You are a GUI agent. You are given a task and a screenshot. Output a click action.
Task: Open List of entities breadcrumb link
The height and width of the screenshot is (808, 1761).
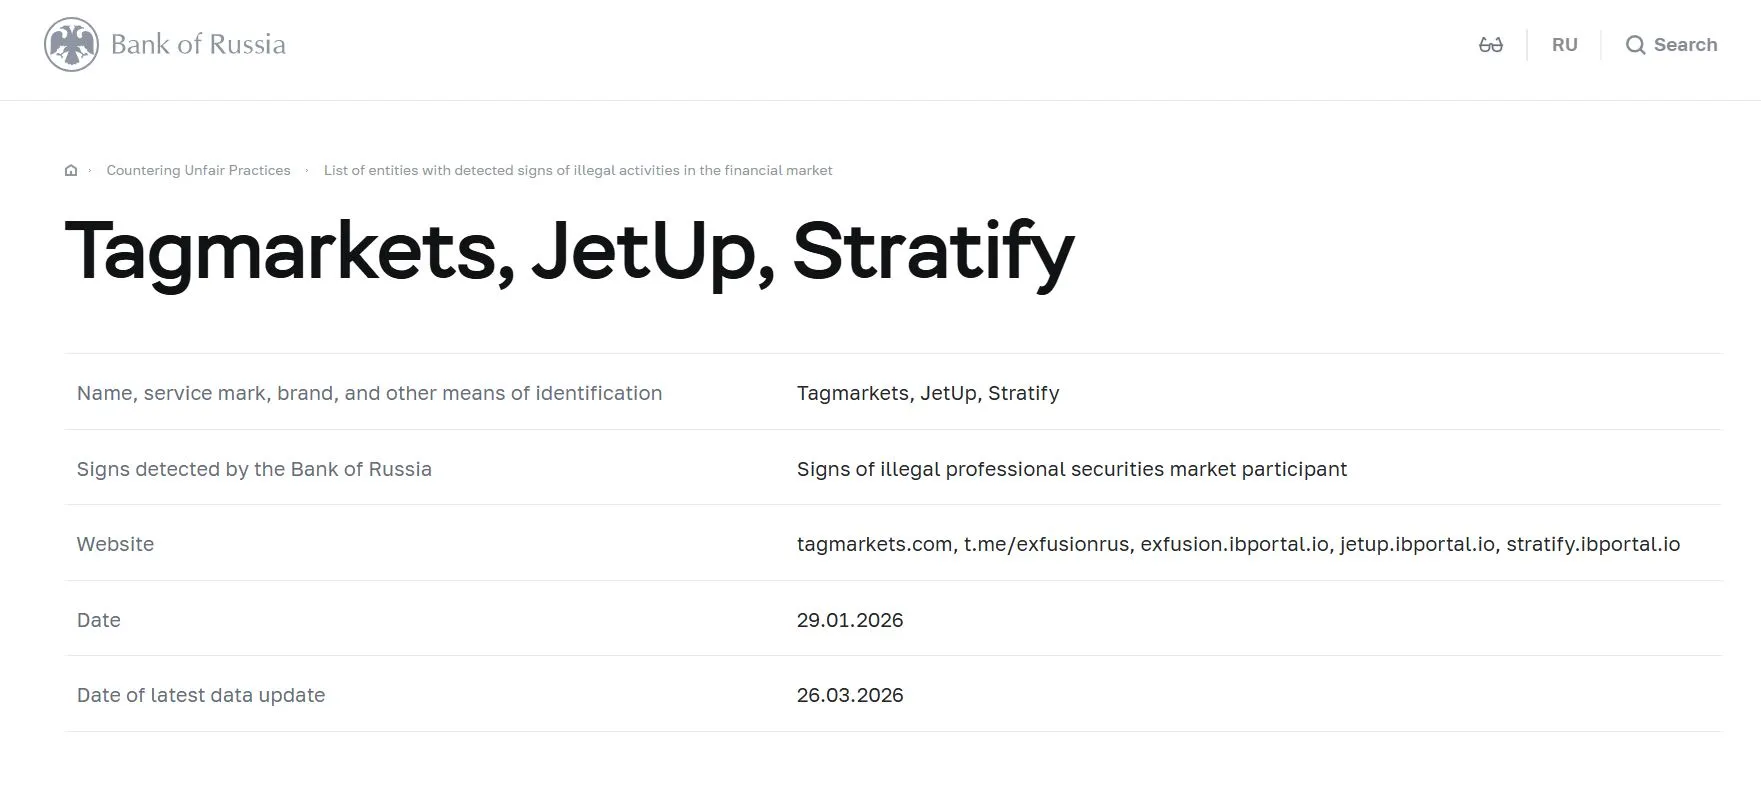(x=578, y=171)
